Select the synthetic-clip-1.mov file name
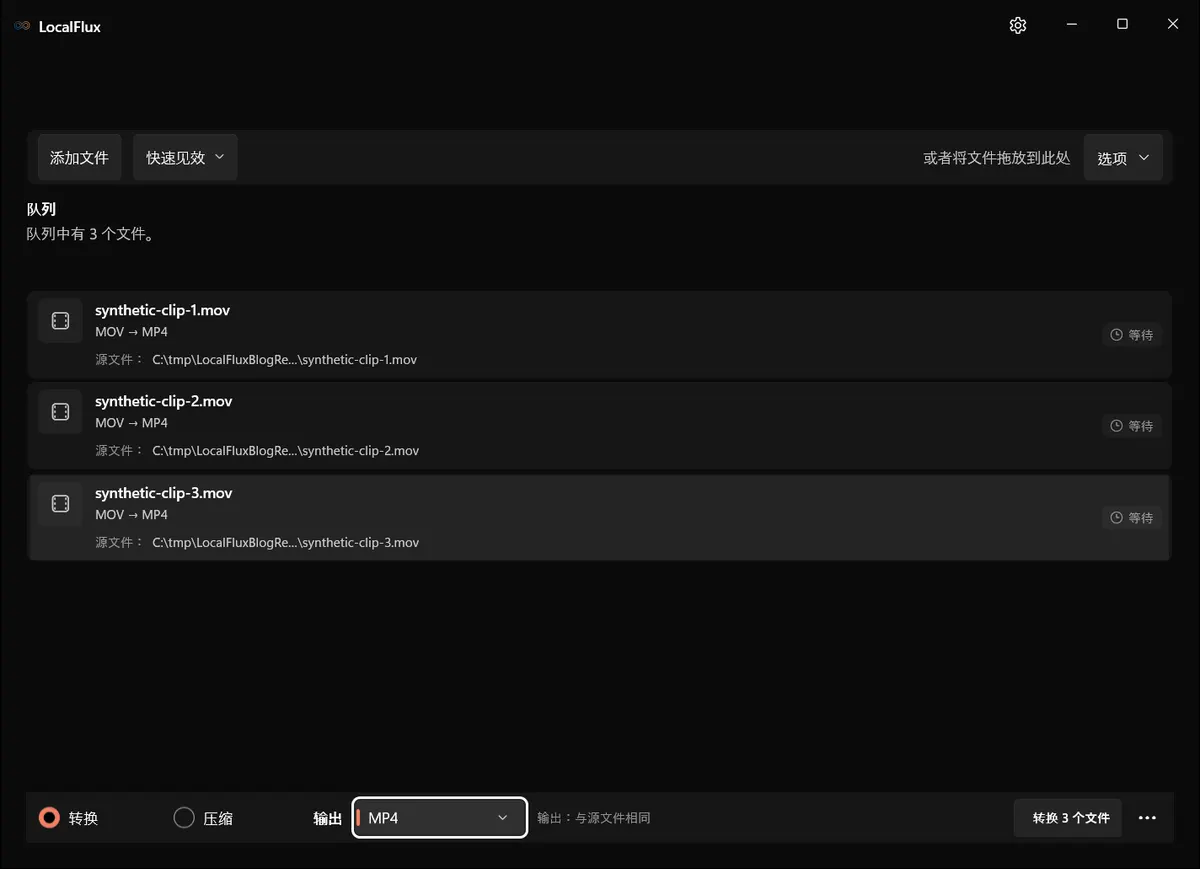Viewport: 1200px width, 869px height. [x=162, y=310]
